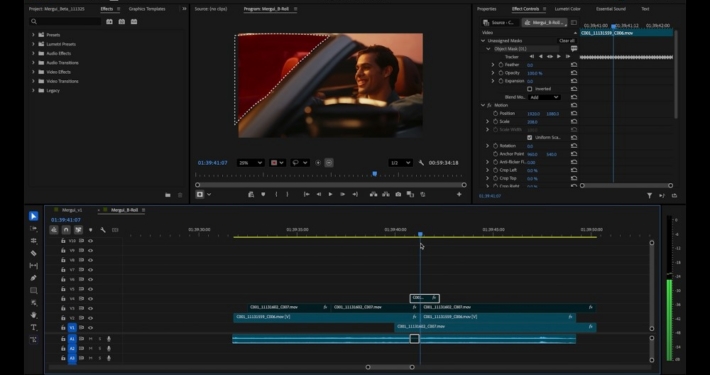Viewport: 710px width, 375px height.
Task: Switch to the Essential Sound tab
Action: [610, 9]
